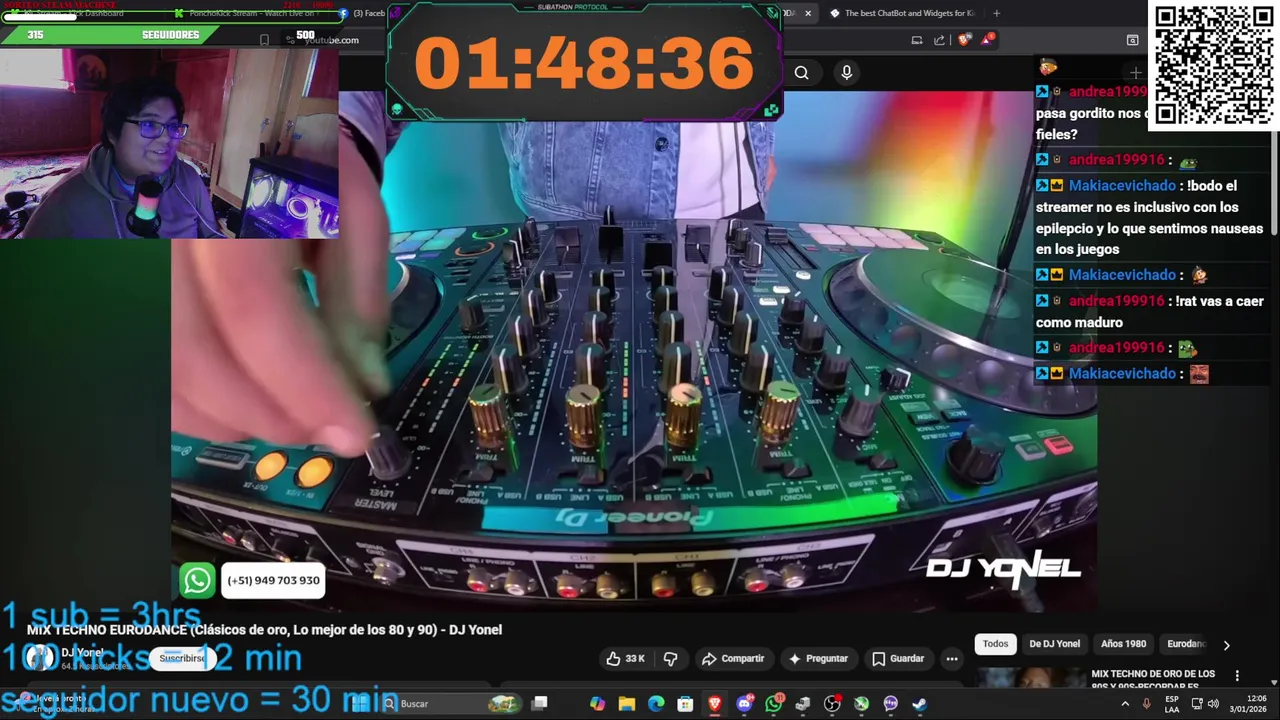Image resolution: width=1280 pixels, height=720 pixels.
Task: Open the system tray volume speaker icon
Action: (1213, 704)
